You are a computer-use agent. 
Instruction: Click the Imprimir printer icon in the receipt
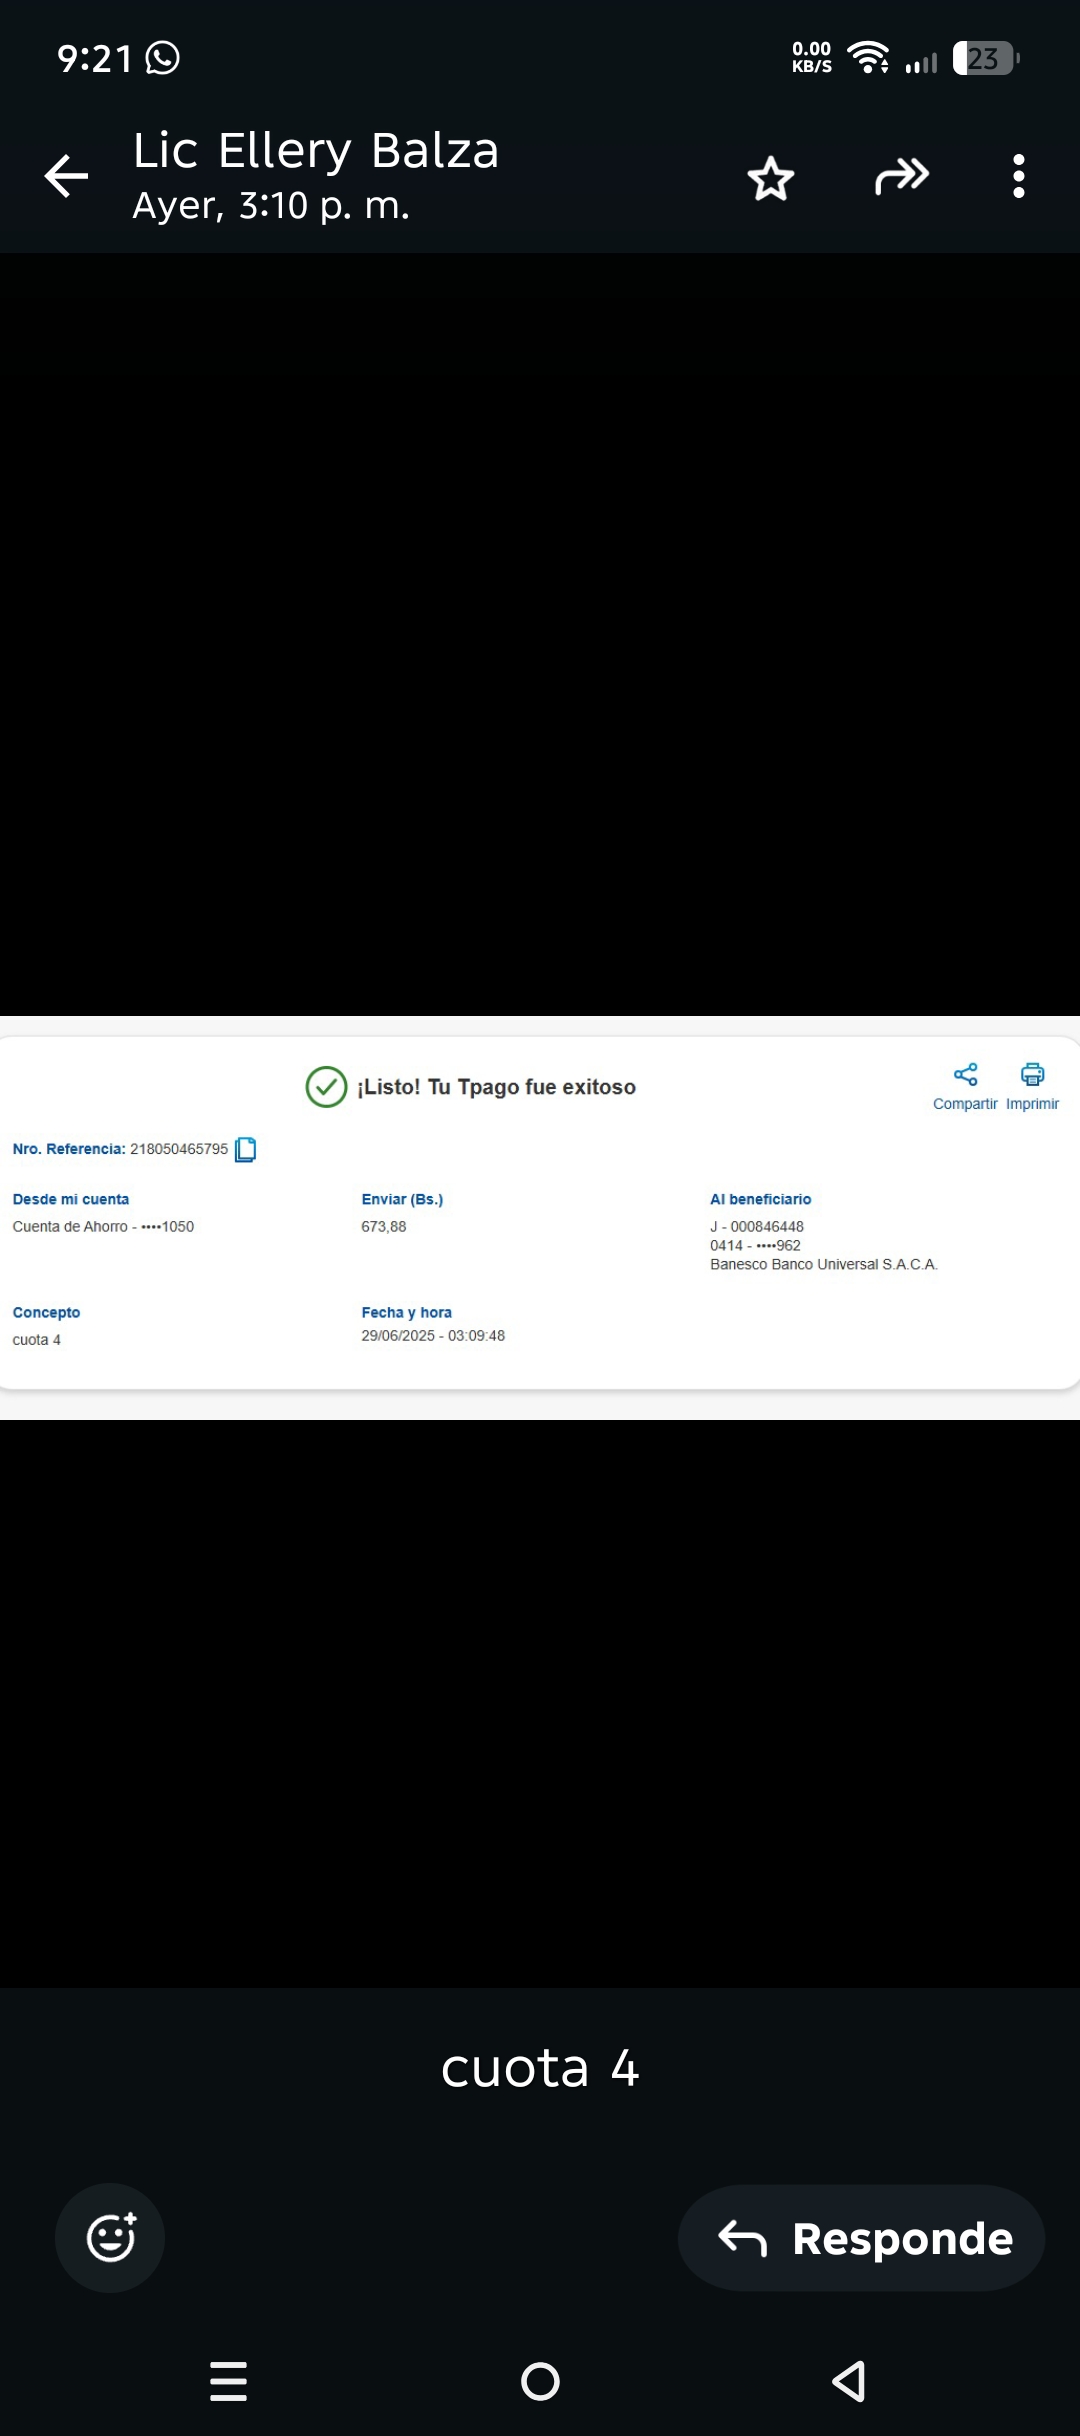pos(1032,1075)
